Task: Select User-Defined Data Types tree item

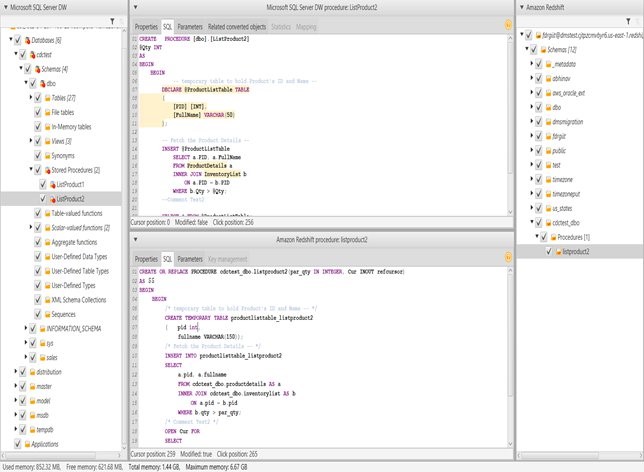Action: (79, 257)
